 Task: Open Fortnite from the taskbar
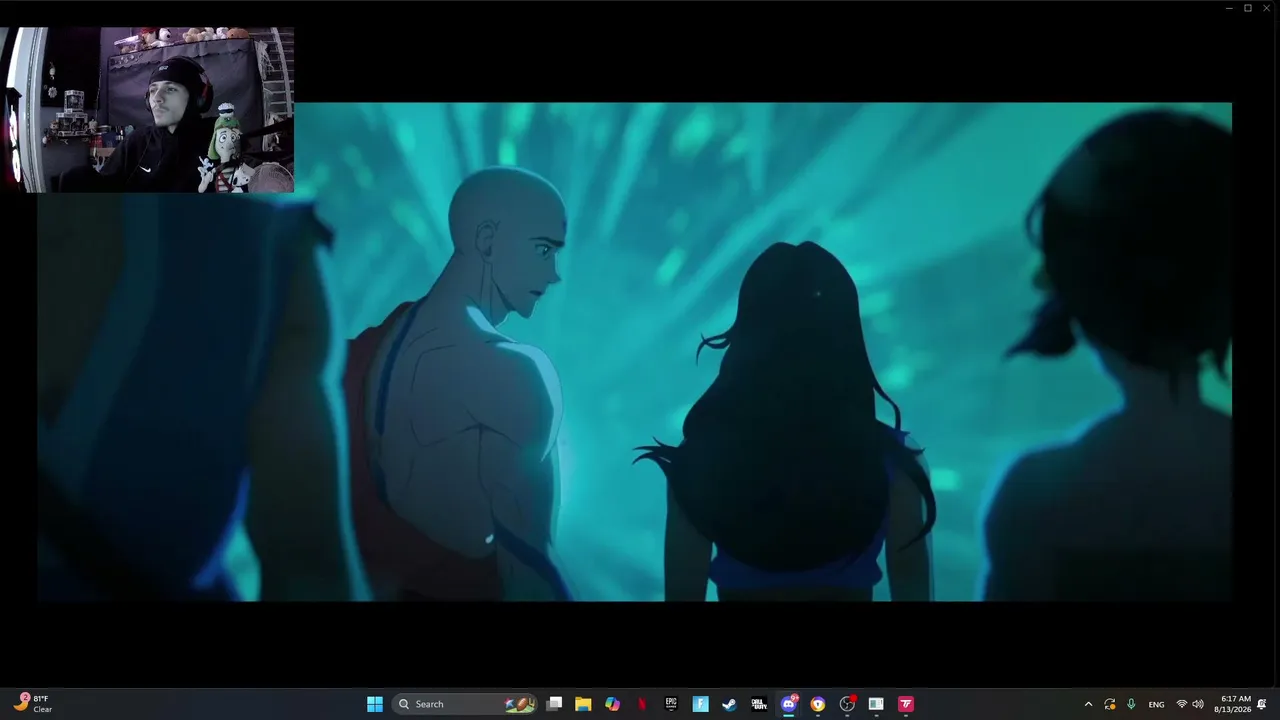click(x=700, y=704)
